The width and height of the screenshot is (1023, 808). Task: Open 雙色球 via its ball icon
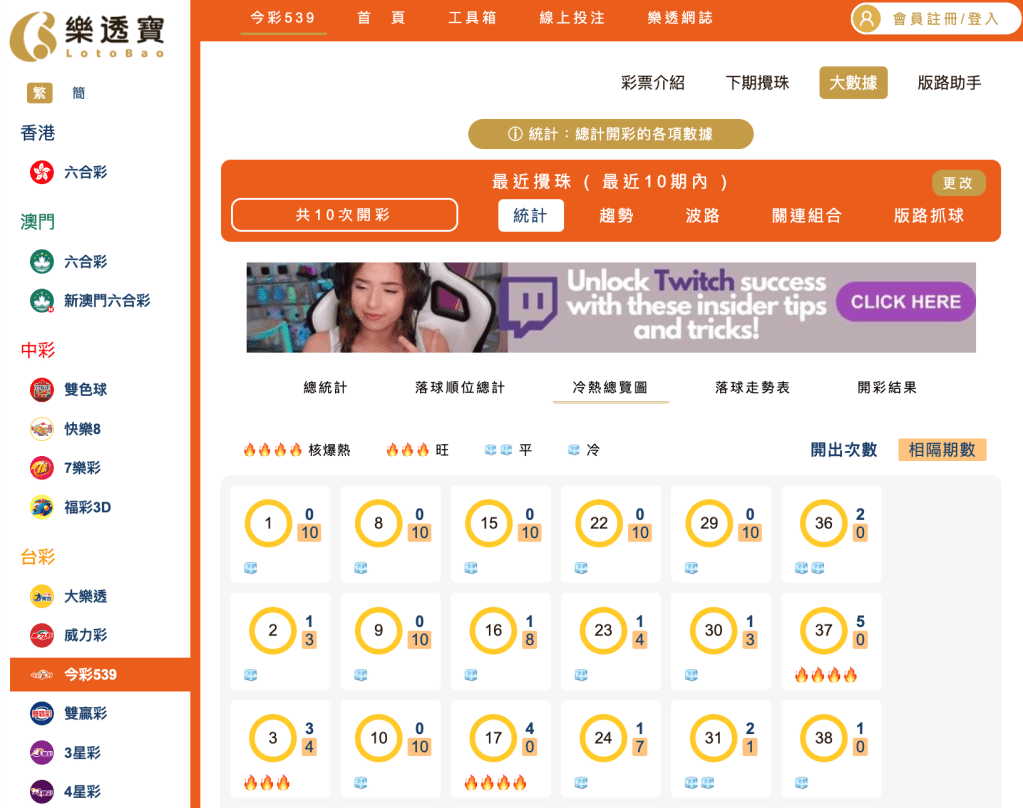click(40, 389)
